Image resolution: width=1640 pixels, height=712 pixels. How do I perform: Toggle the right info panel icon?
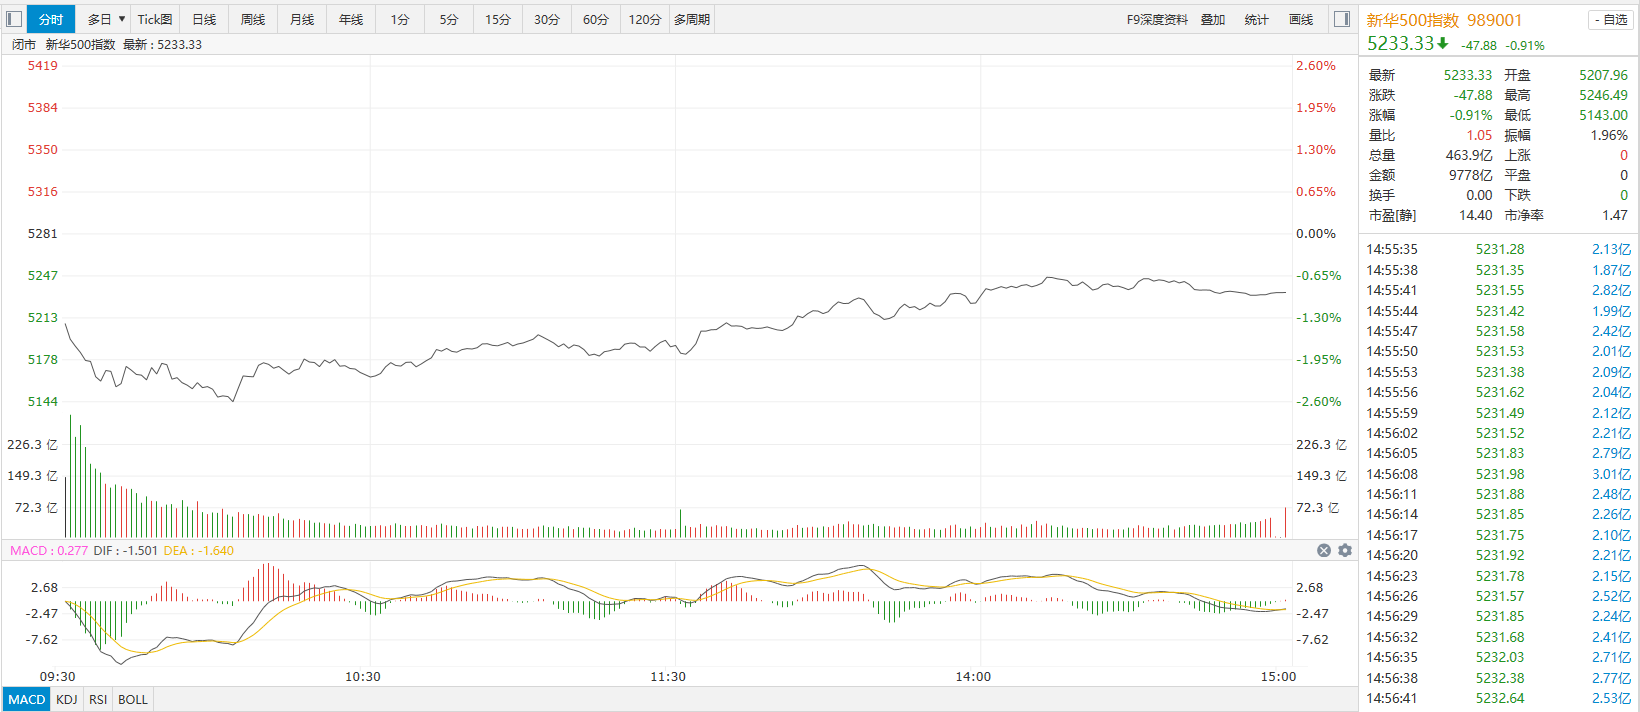coord(1342,19)
